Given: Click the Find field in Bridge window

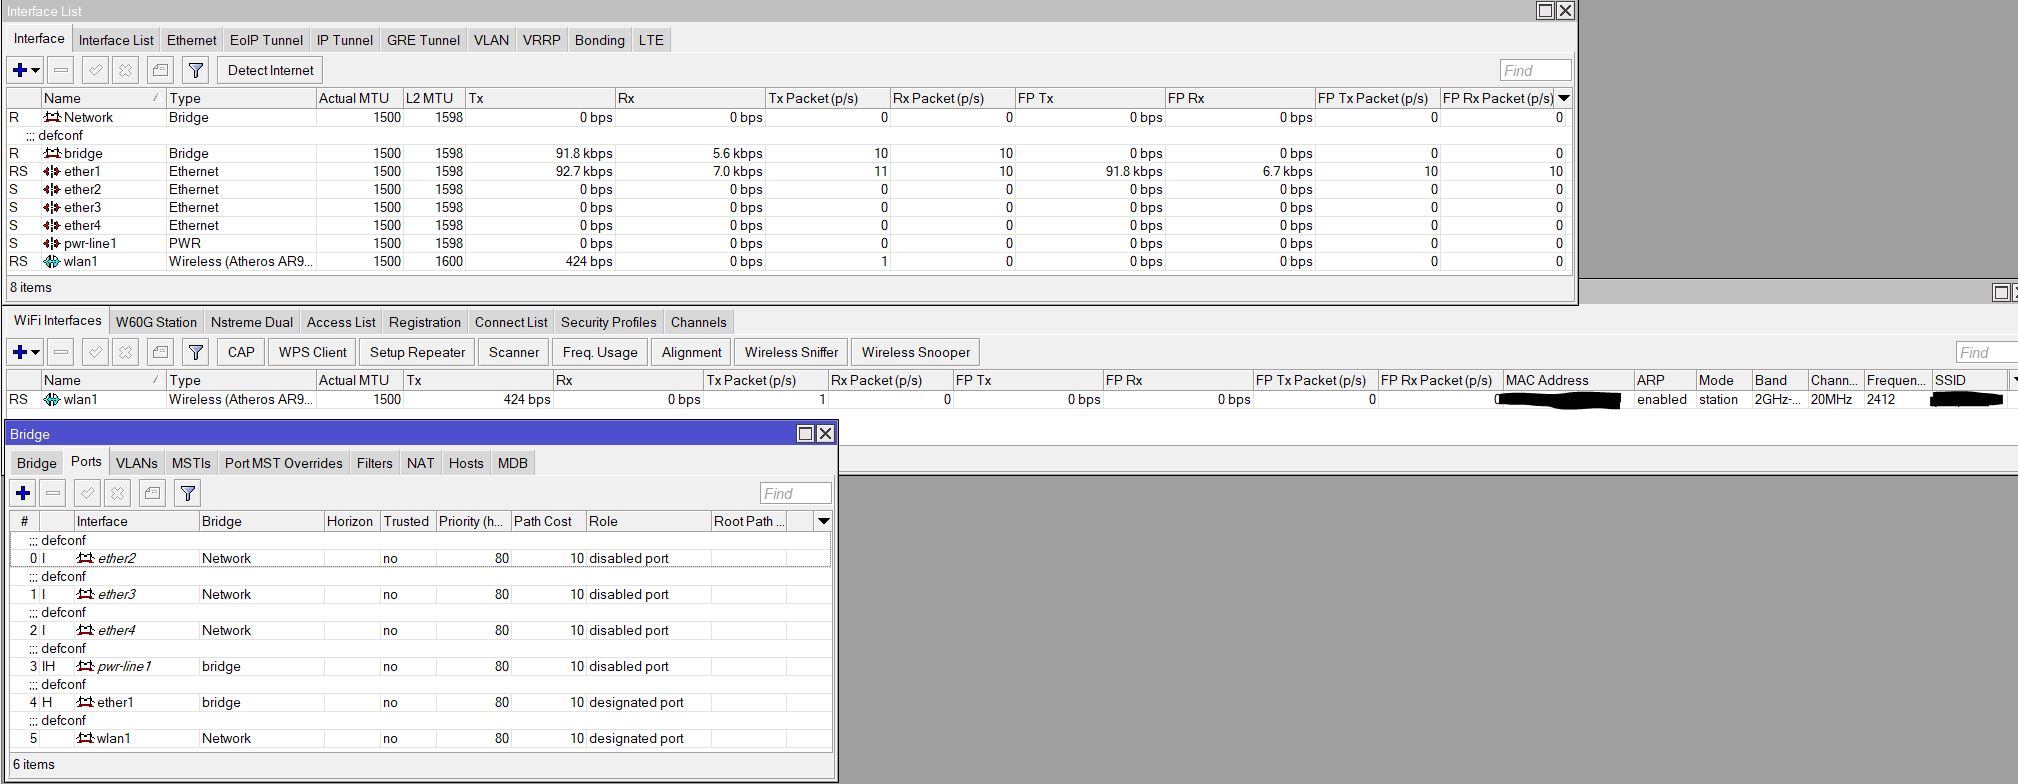Looking at the screenshot, I should pos(795,493).
